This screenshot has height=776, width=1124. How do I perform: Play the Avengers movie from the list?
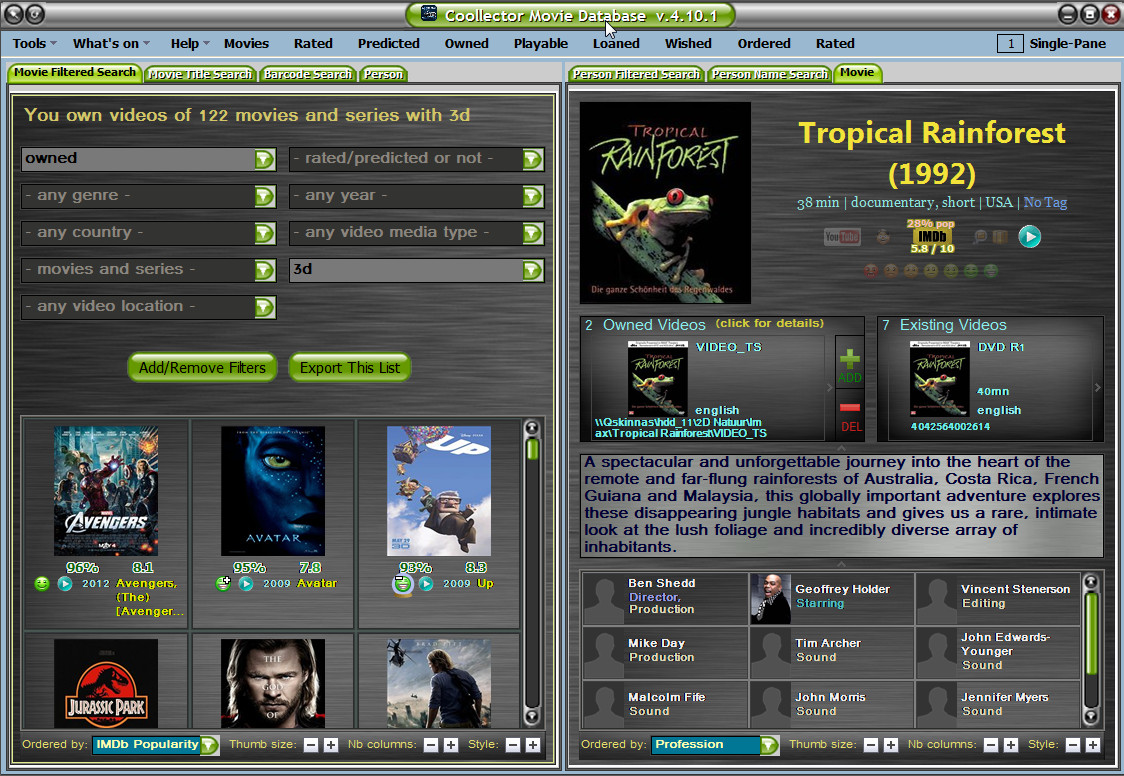click(65, 584)
